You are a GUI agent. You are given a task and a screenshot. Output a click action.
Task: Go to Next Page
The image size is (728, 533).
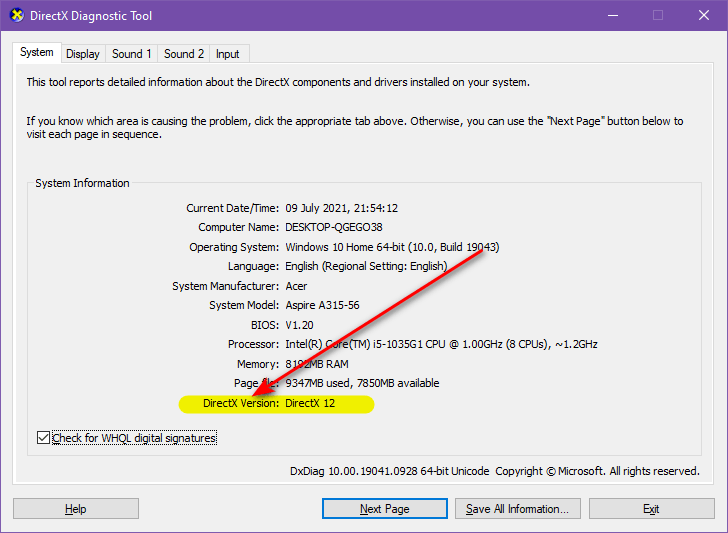tap(384, 509)
